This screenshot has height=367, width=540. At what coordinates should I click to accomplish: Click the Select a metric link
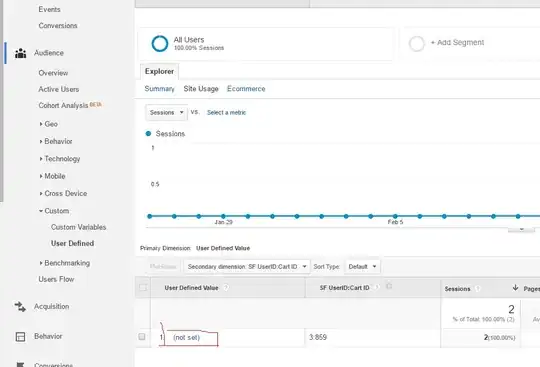tap(227, 113)
